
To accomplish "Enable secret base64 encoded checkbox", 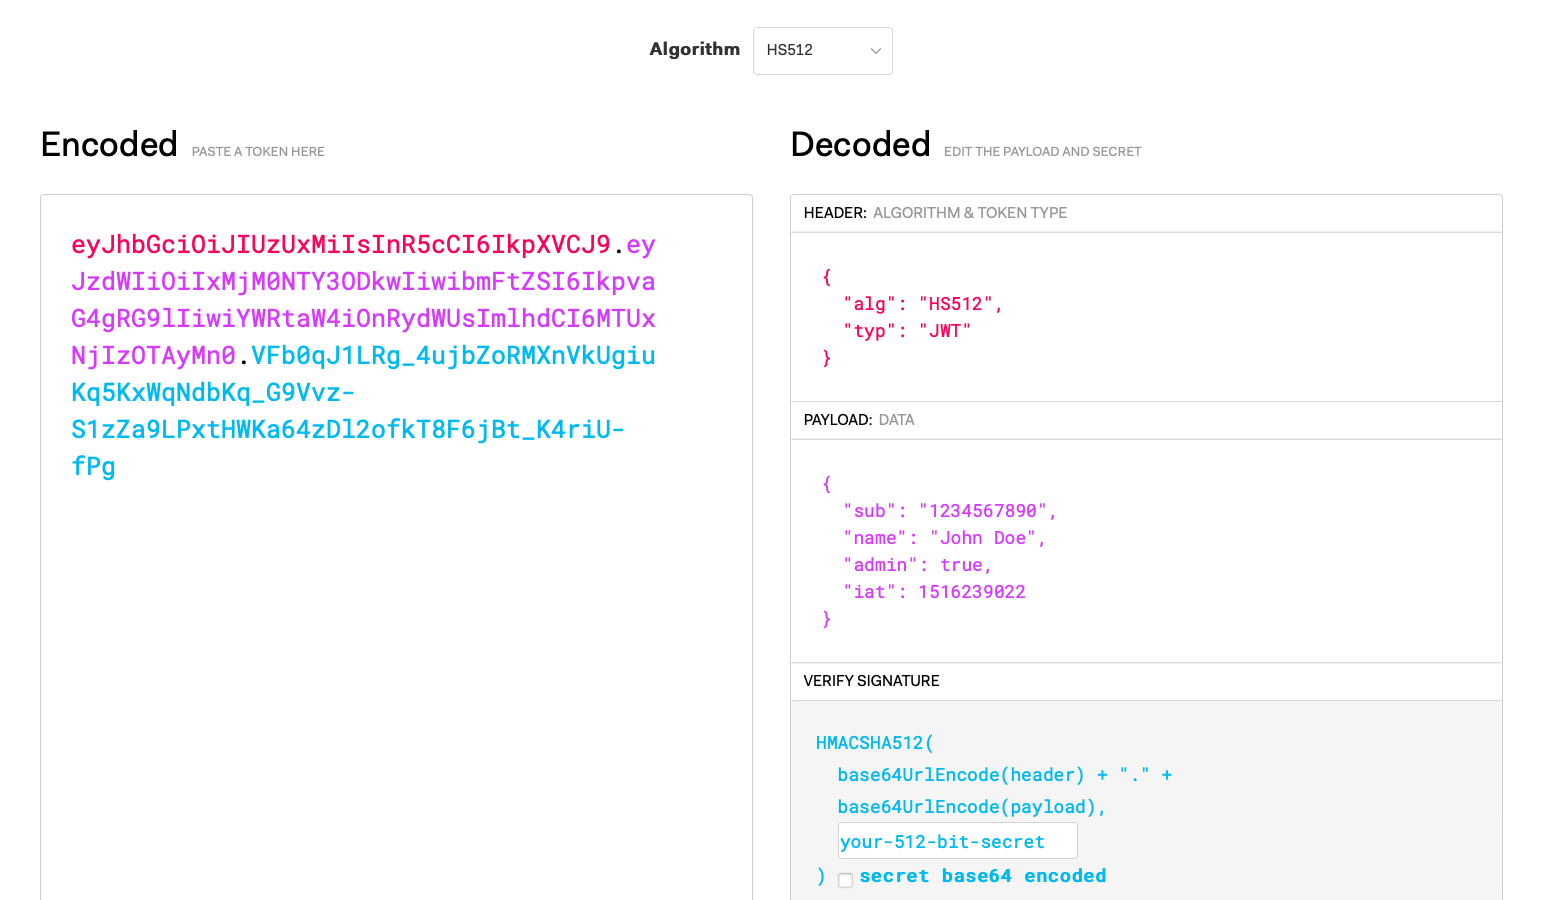I will pos(846,880).
